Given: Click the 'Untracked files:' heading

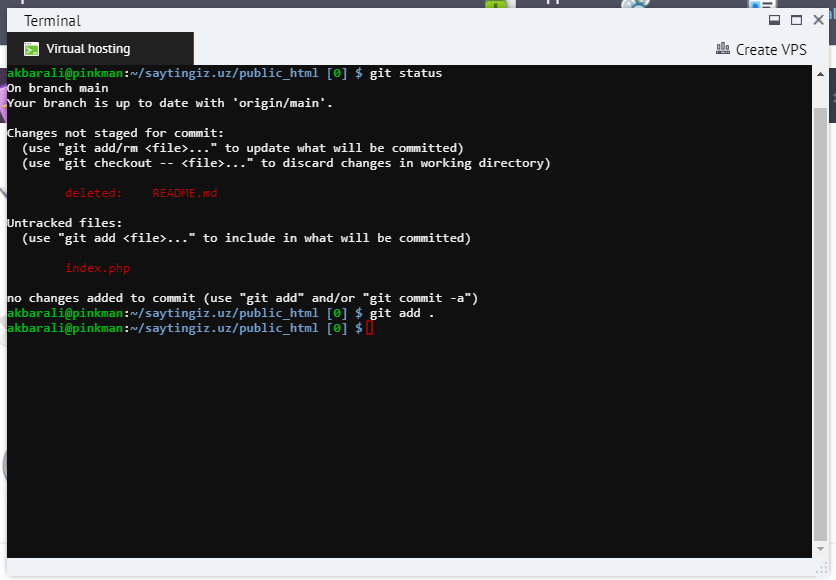Looking at the screenshot, I should [x=65, y=223].
